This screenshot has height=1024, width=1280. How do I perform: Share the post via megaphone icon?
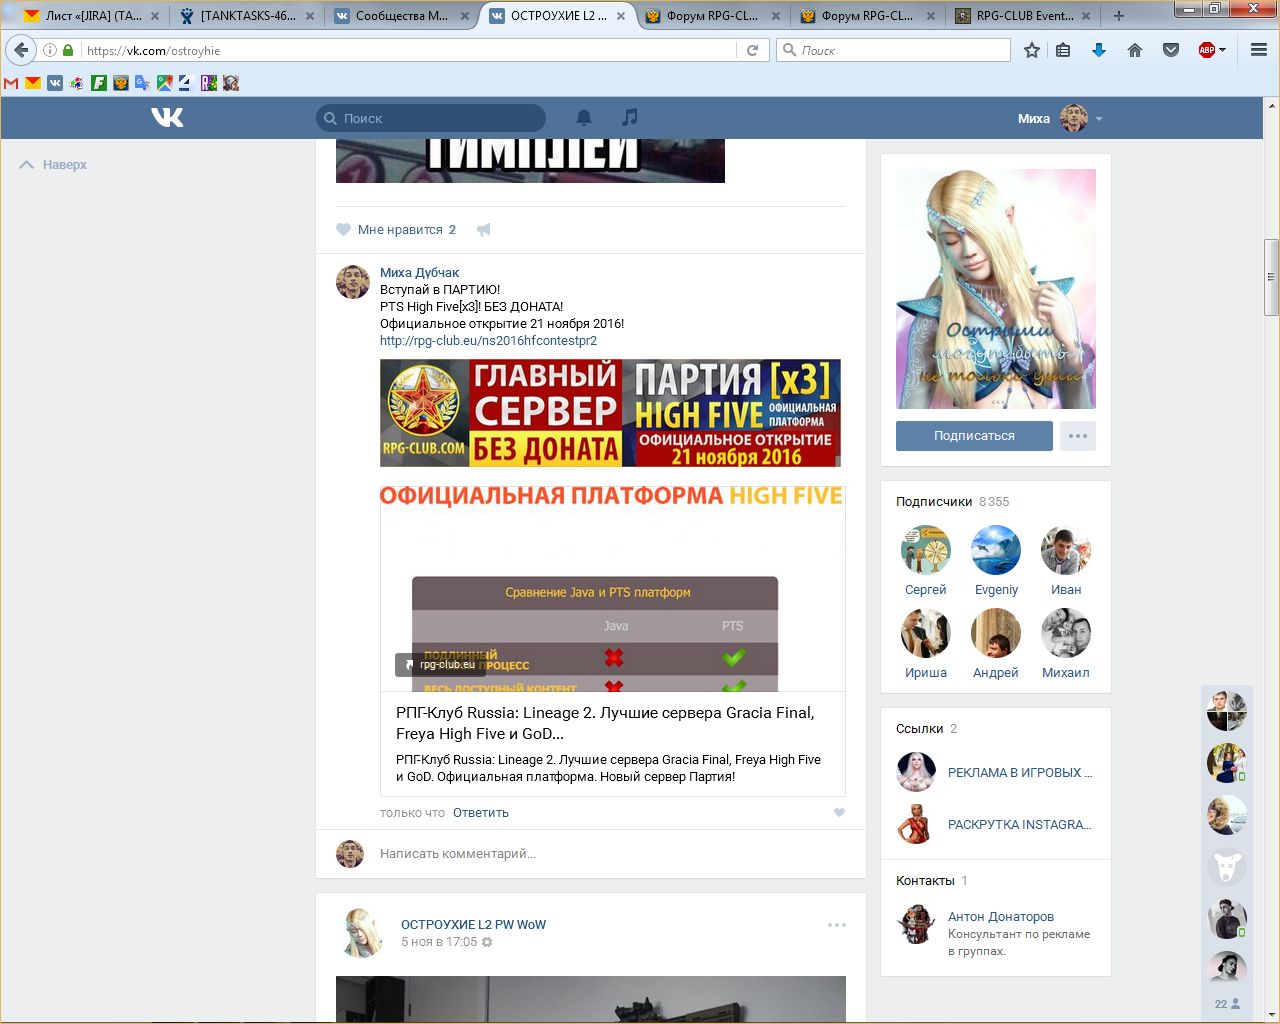coord(484,230)
